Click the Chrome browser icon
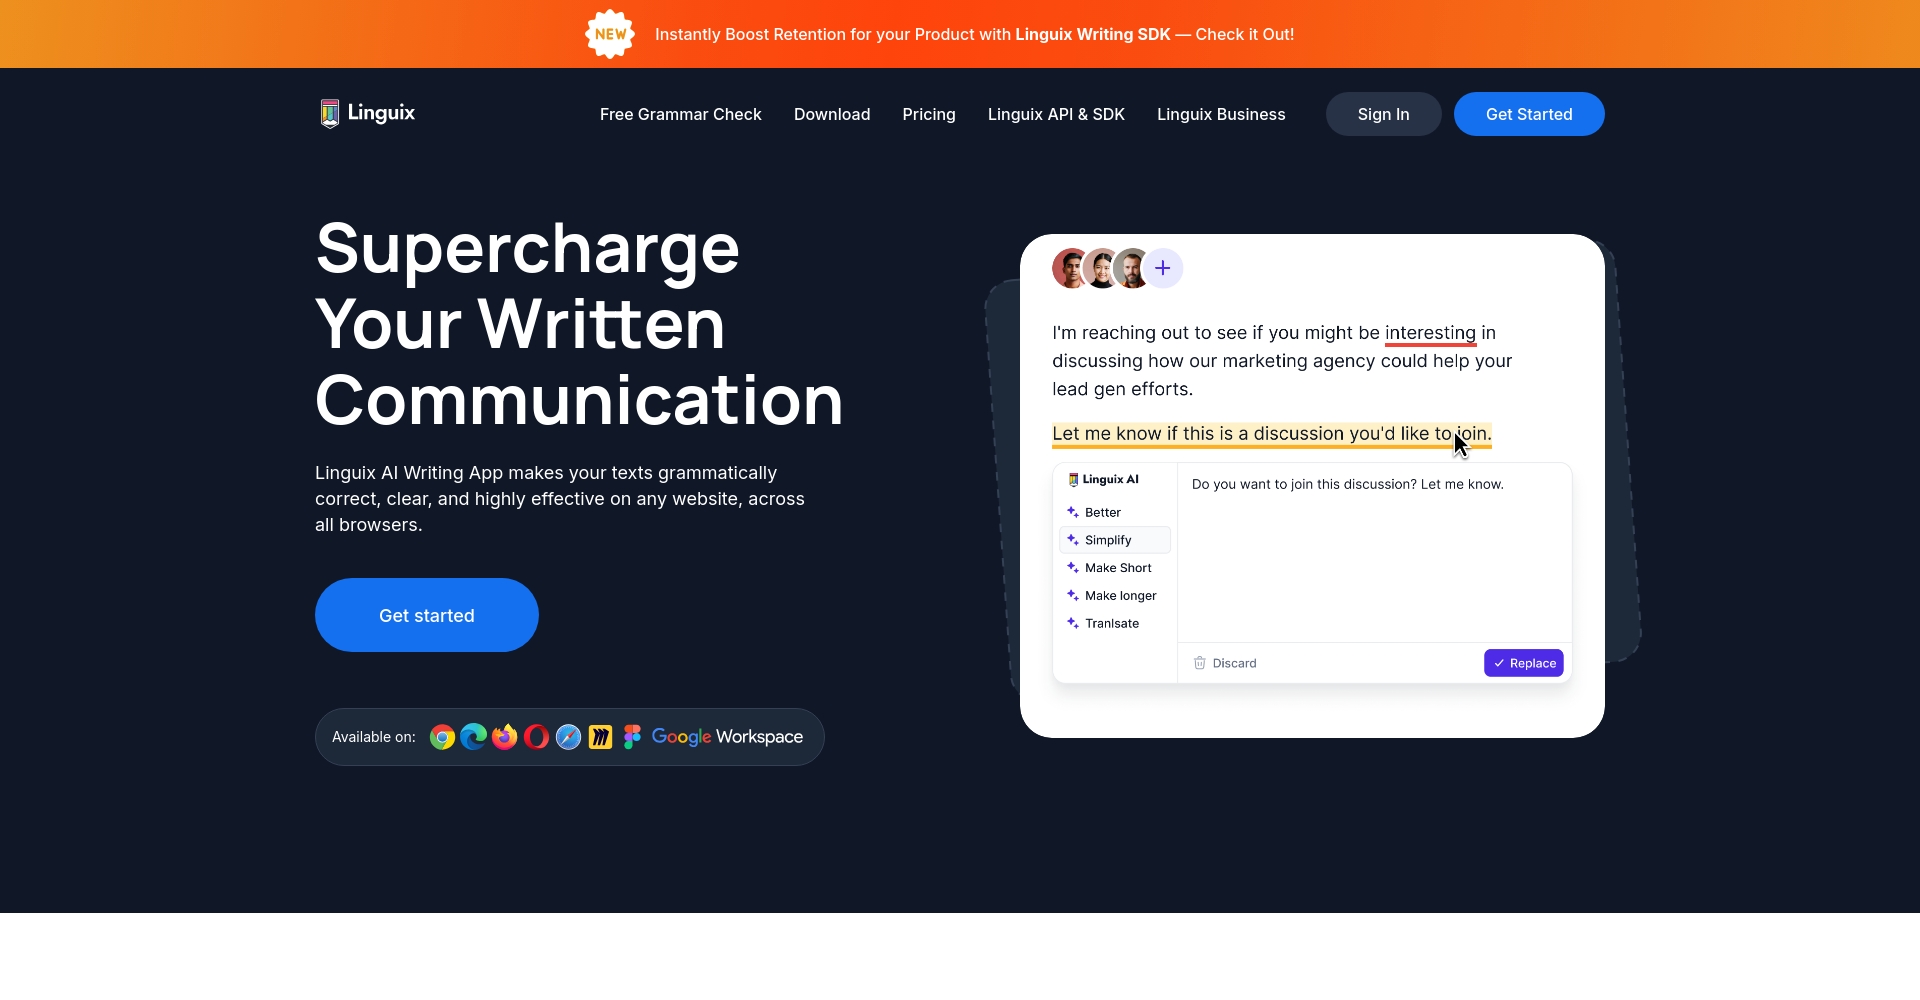This screenshot has height=1000, width=1920. point(442,737)
